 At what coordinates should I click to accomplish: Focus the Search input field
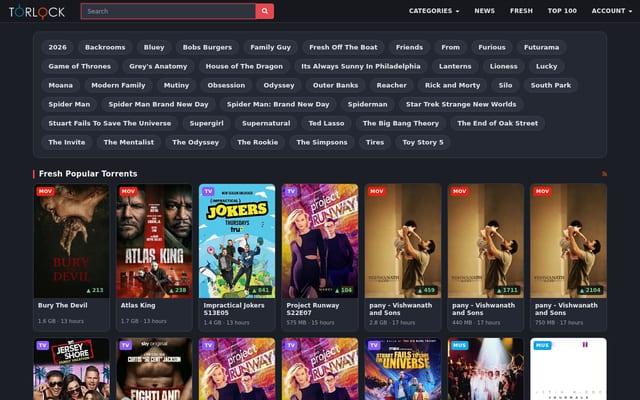click(x=168, y=11)
